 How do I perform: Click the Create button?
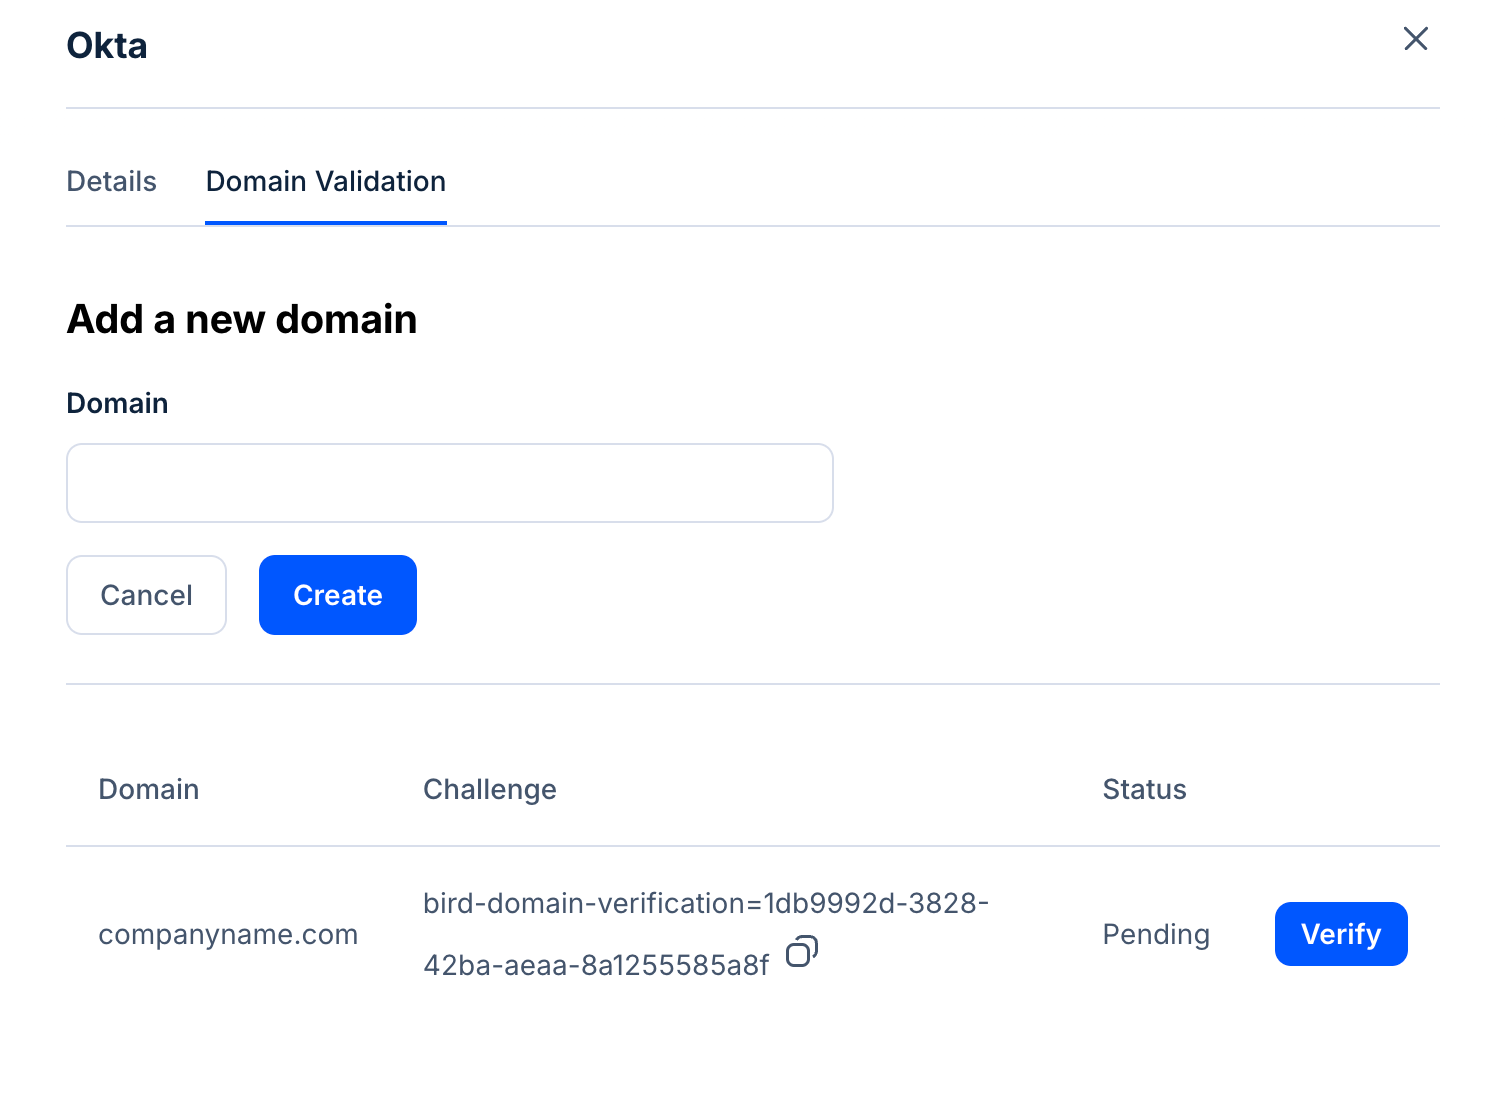[x=338, y=595]
